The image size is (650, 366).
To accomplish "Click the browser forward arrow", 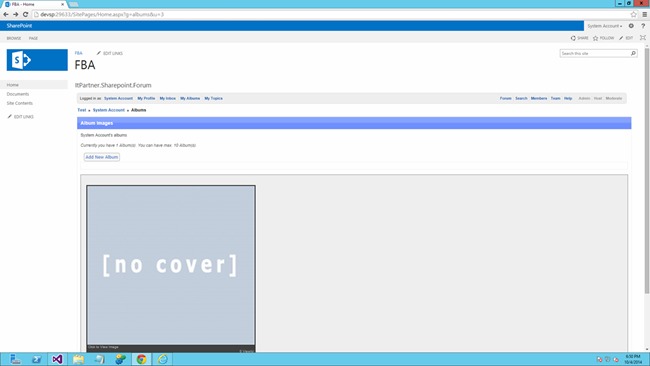I will (16, 15).
